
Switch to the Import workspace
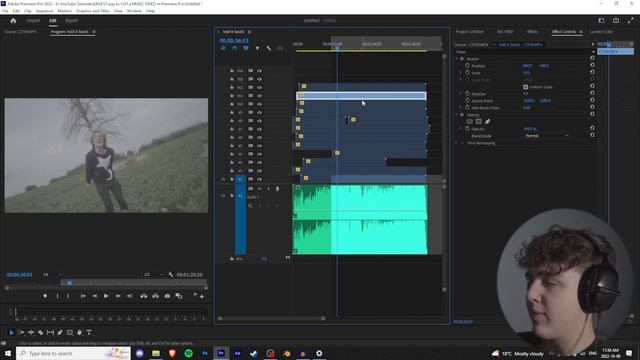(x=33, y=20)
